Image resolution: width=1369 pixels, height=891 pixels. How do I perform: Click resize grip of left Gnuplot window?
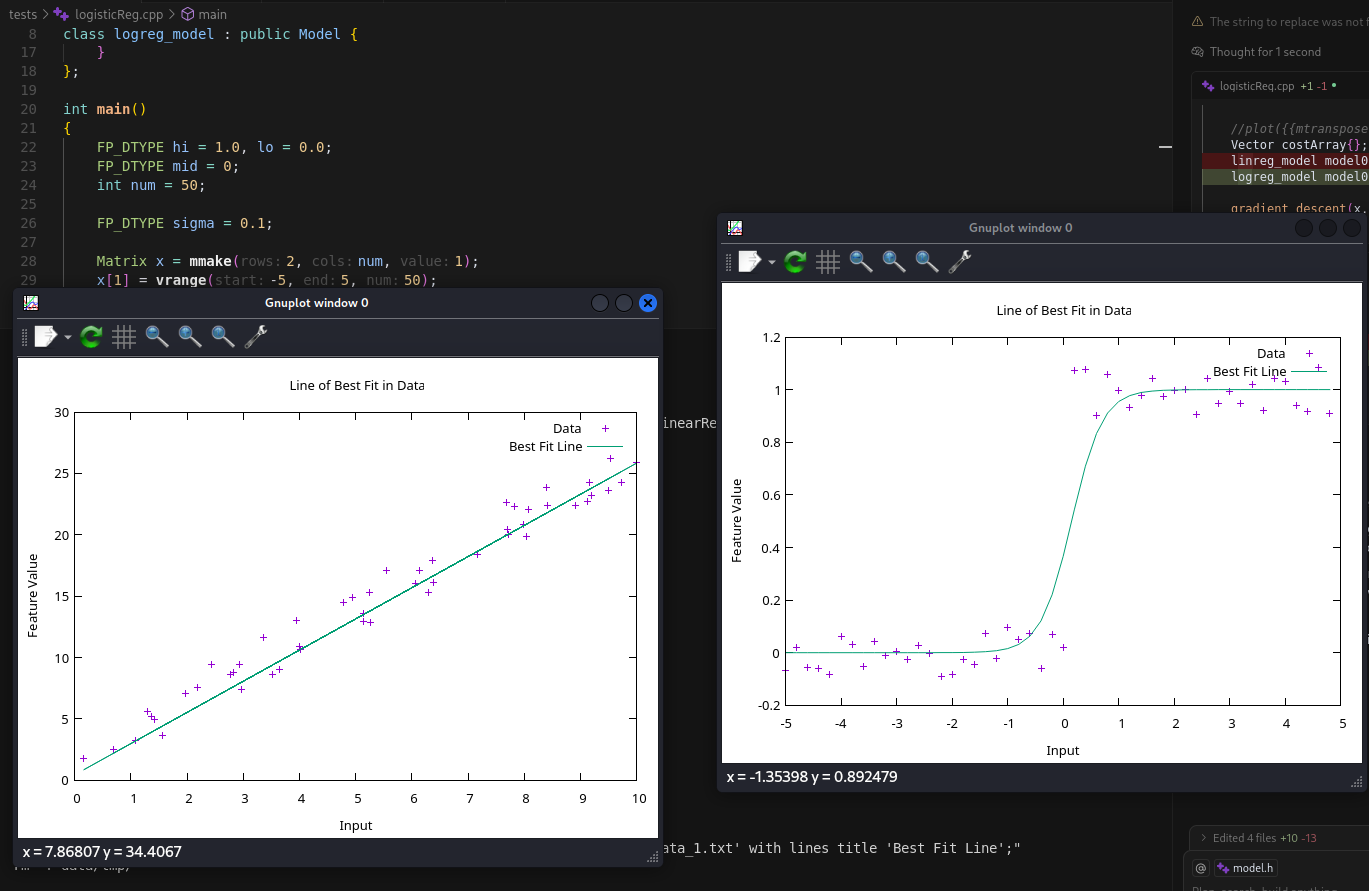(x=653, y=856)
